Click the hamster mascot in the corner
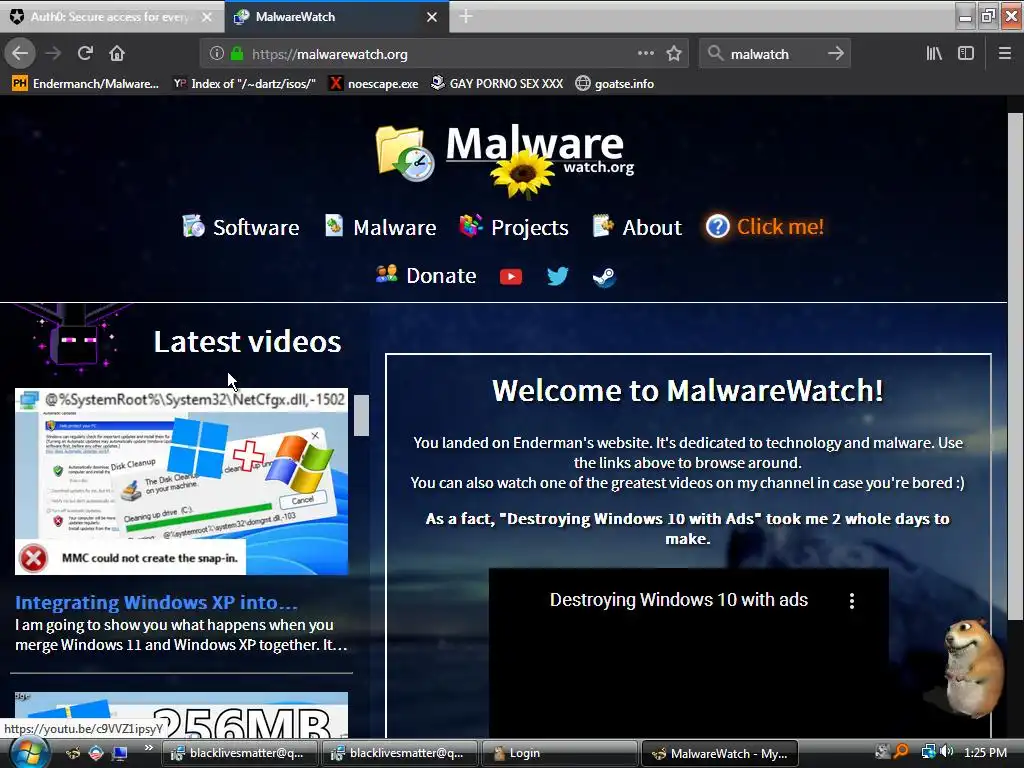Image resolution: width=1024 pixels, height=768 pixels. pos(972,667)
